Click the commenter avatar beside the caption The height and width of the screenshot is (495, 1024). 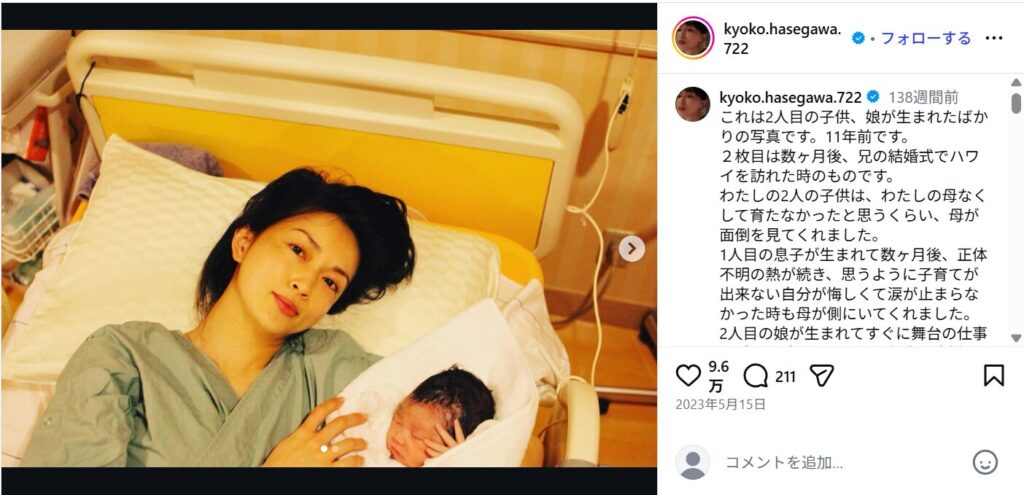click(x=692, y=104)
